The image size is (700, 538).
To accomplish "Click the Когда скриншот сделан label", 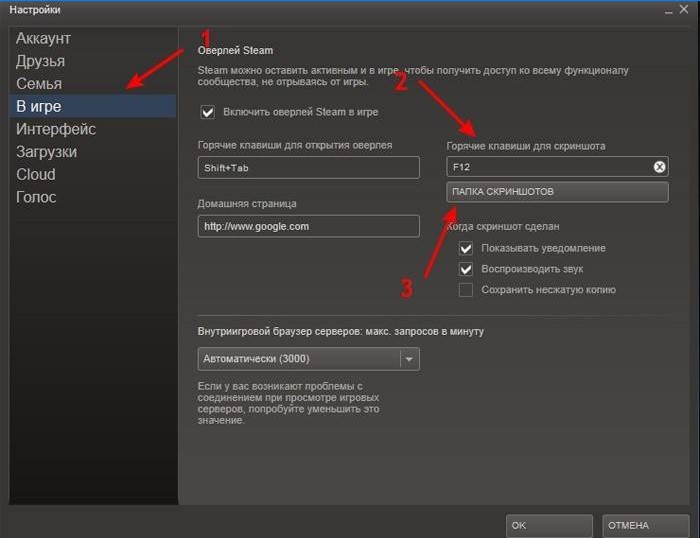I will coord(503,226).
